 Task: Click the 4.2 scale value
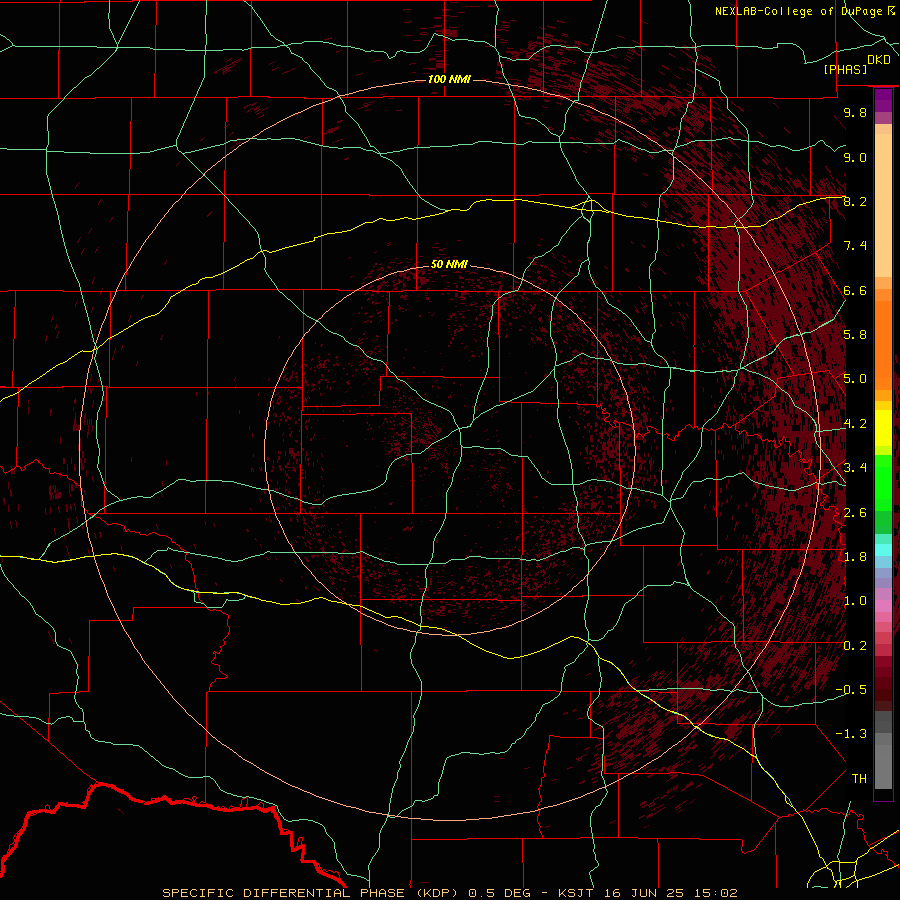coord(855,424)
